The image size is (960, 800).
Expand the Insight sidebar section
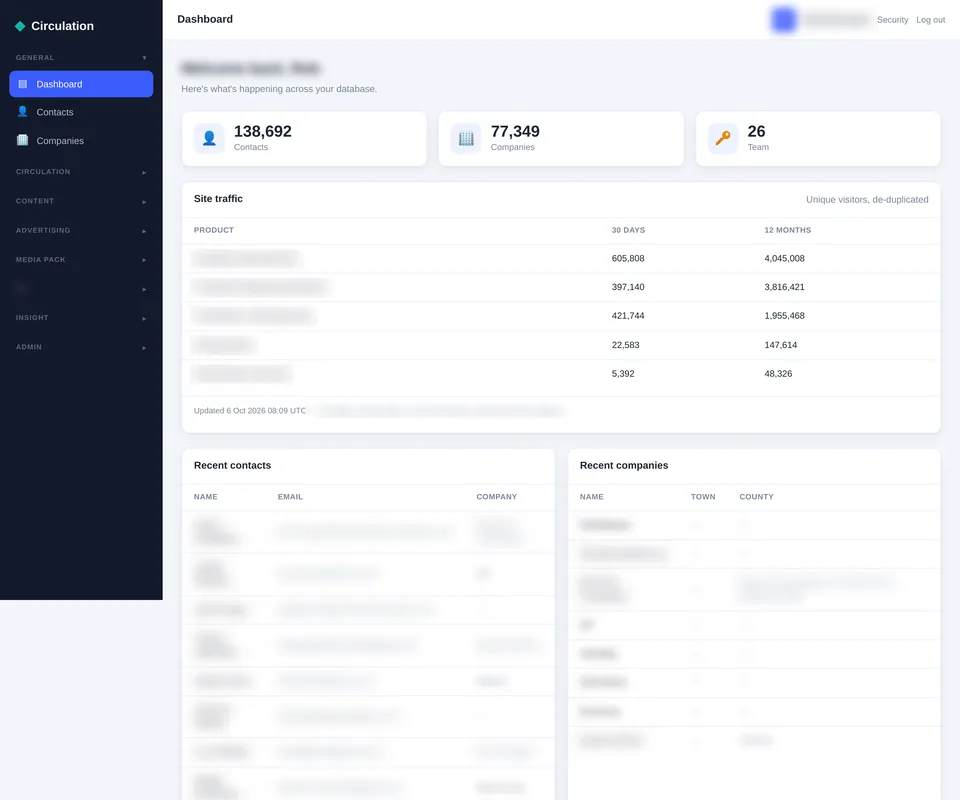coord(81,318)
